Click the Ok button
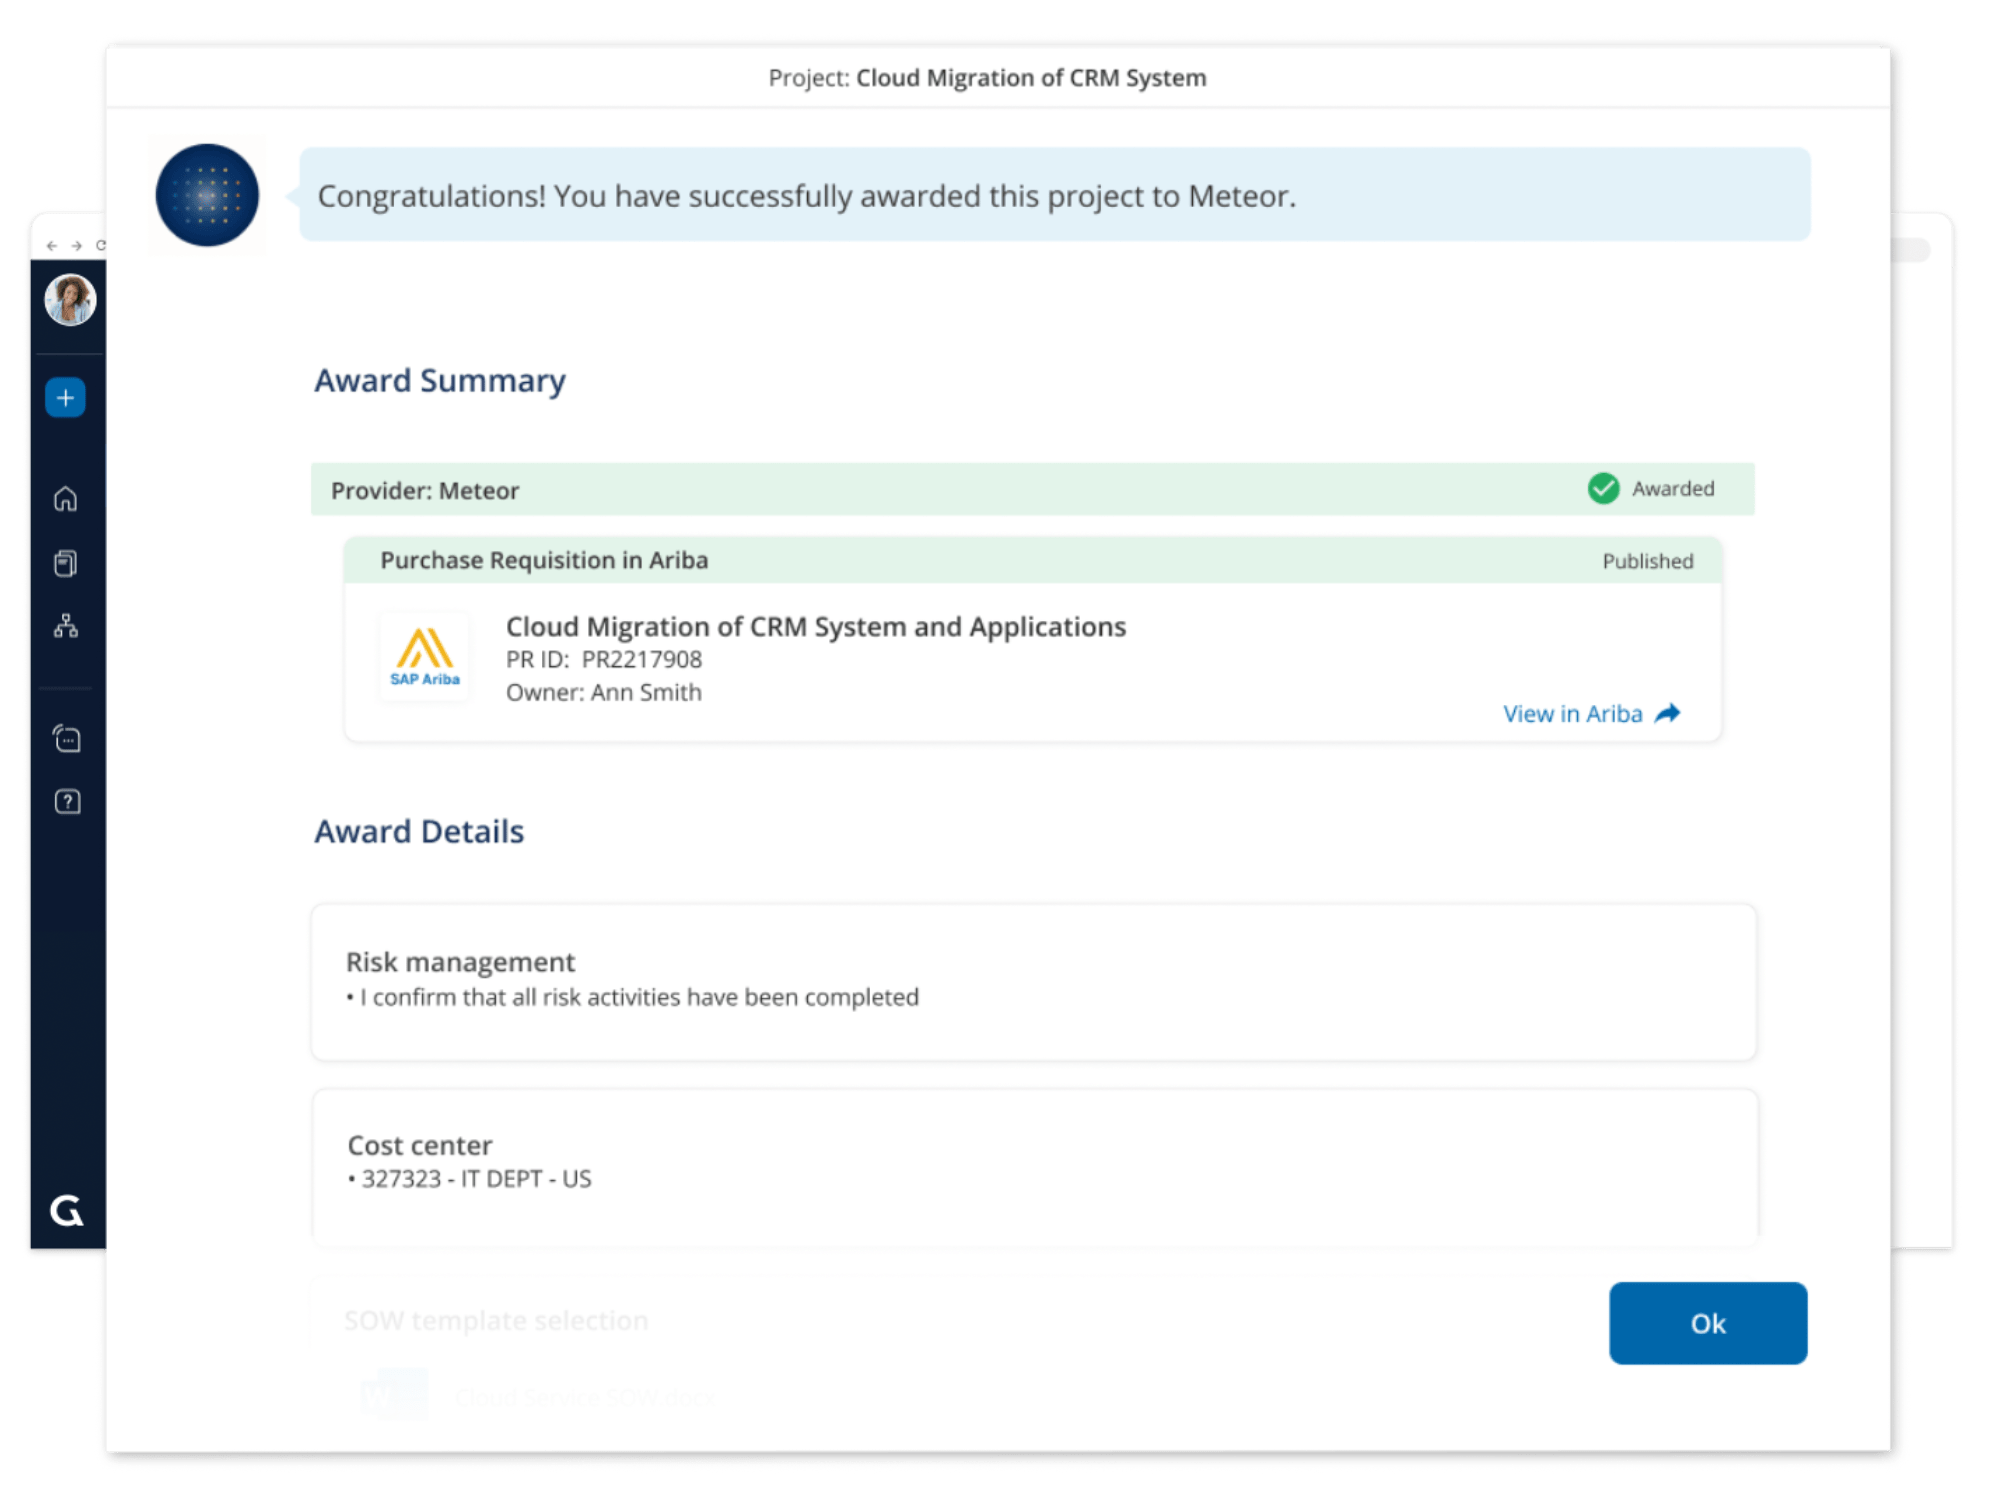 1708,1323
